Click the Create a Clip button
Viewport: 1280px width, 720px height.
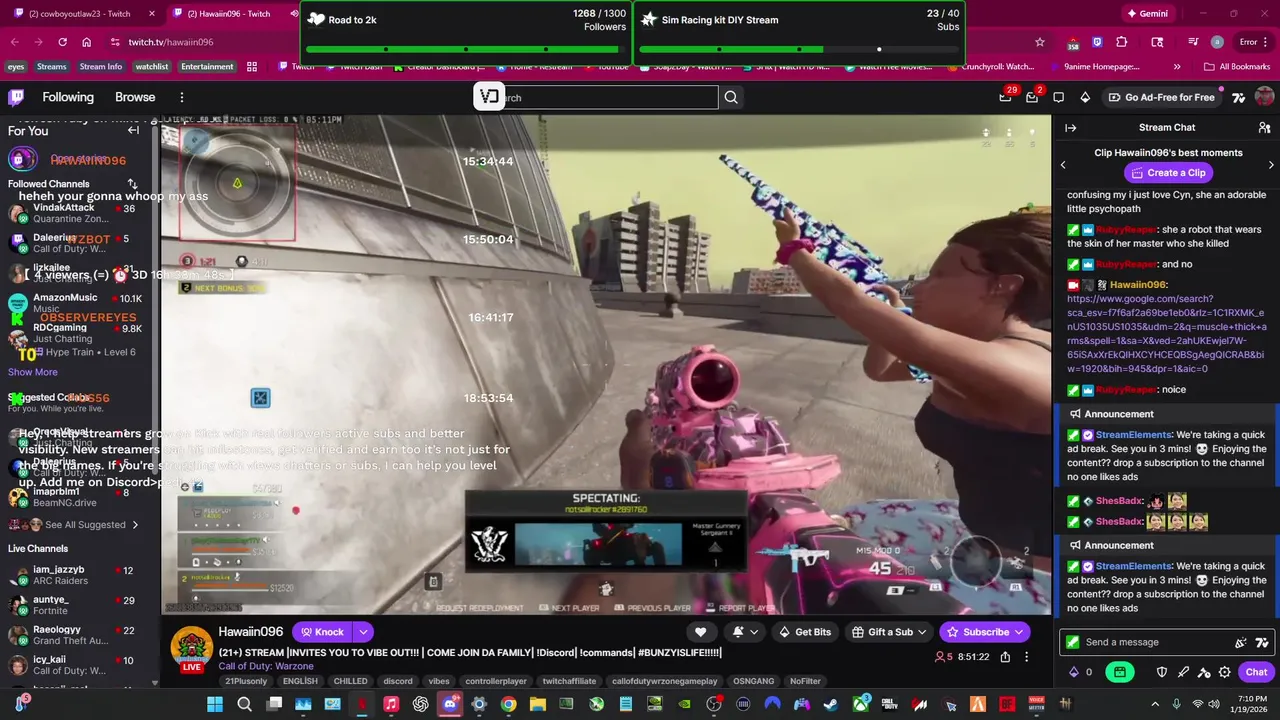1168,173
